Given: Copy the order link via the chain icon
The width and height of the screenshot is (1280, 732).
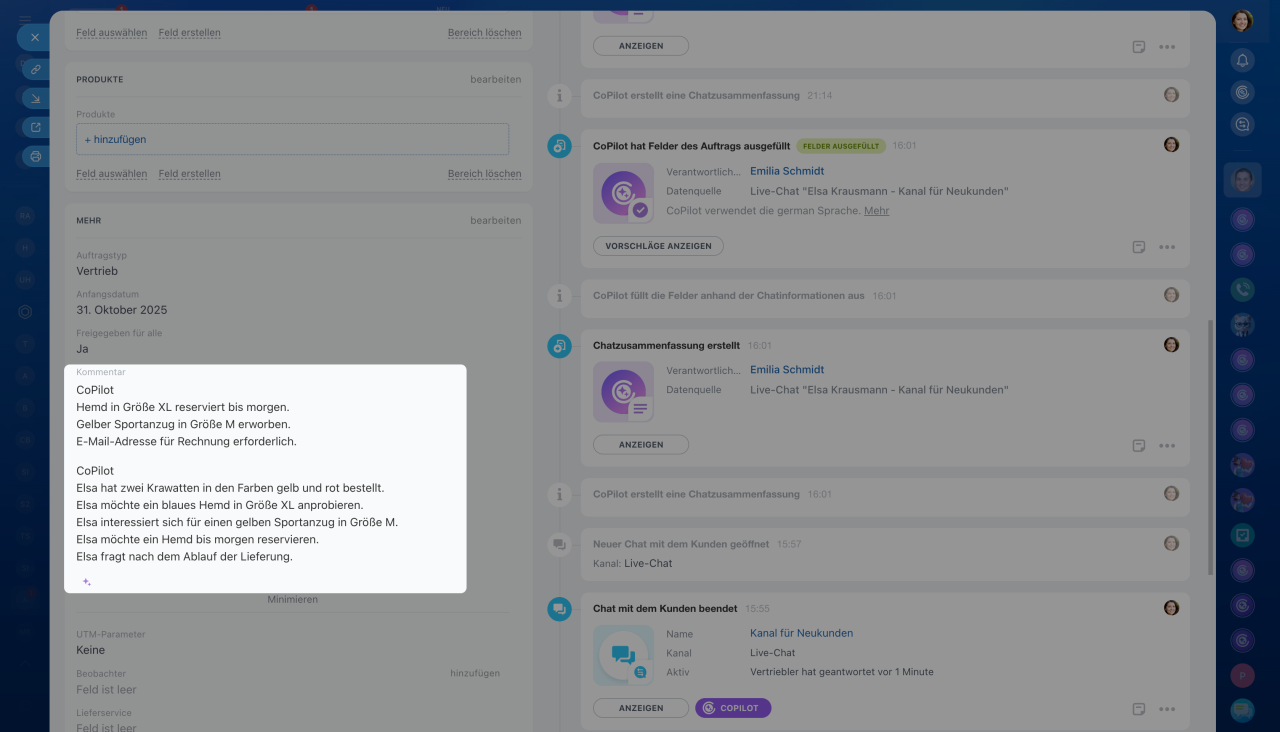Looking at the screenshot, I should click(36, 69).
